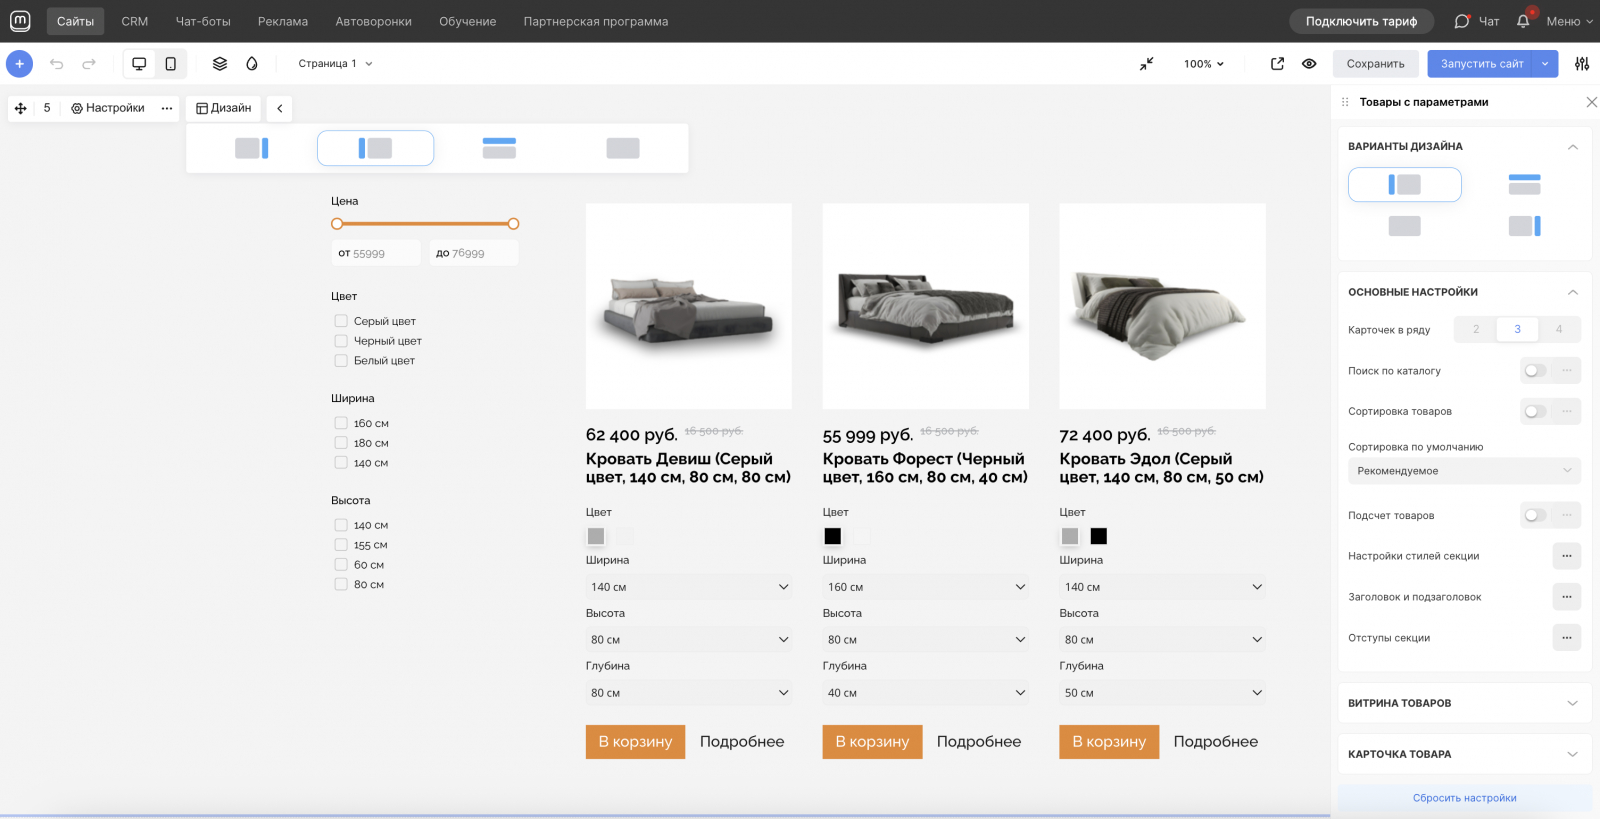Click the undo arrow icon
1600x819 pixels.
click(x=57, y=64)
